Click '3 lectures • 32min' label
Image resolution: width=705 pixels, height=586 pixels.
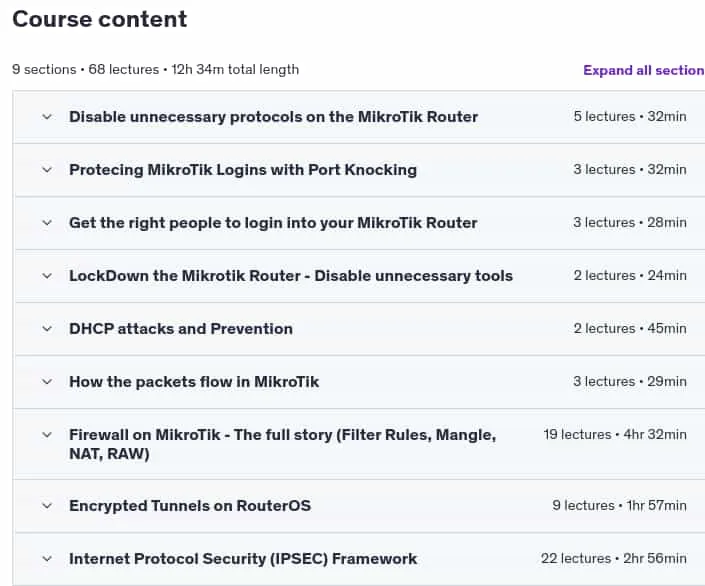click(630, 170)
